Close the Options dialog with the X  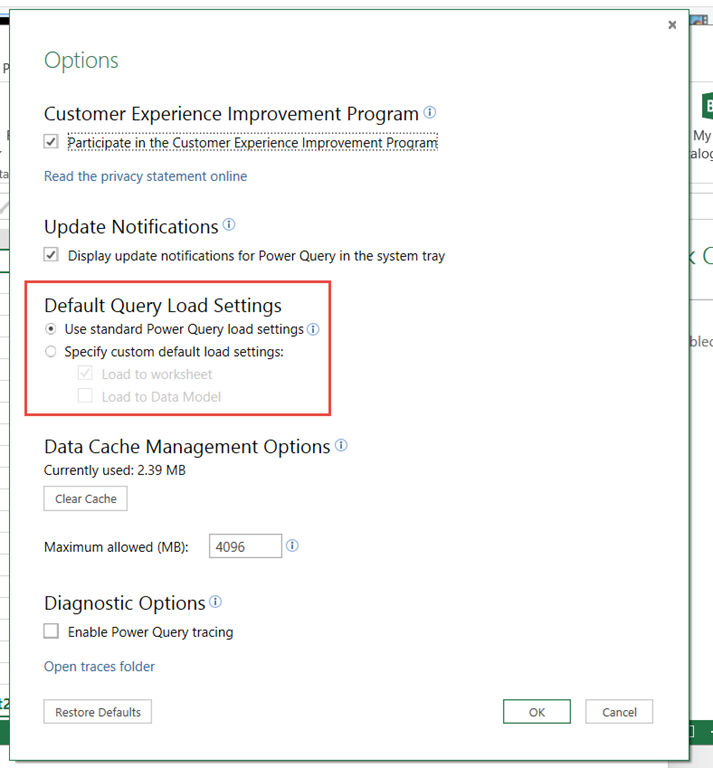(x=672, y=25)
